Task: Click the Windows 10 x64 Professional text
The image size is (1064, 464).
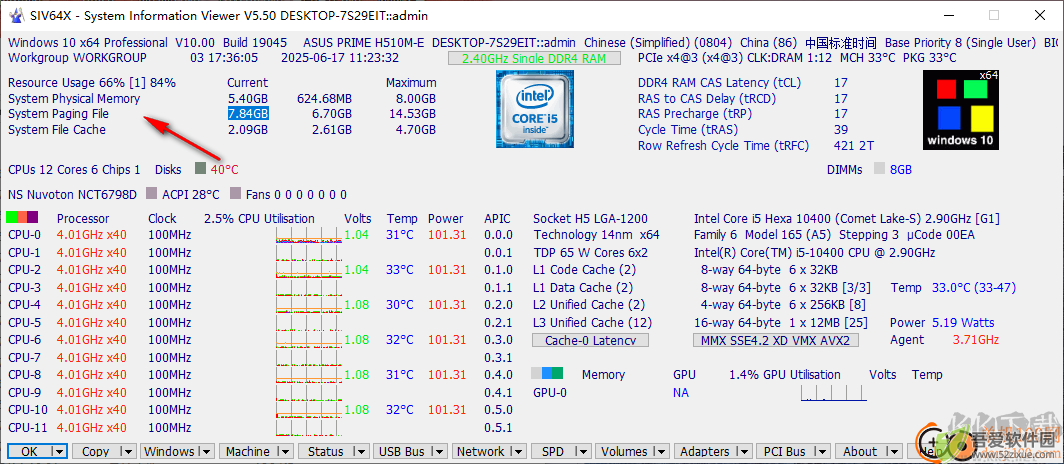Action: (88, 42)
